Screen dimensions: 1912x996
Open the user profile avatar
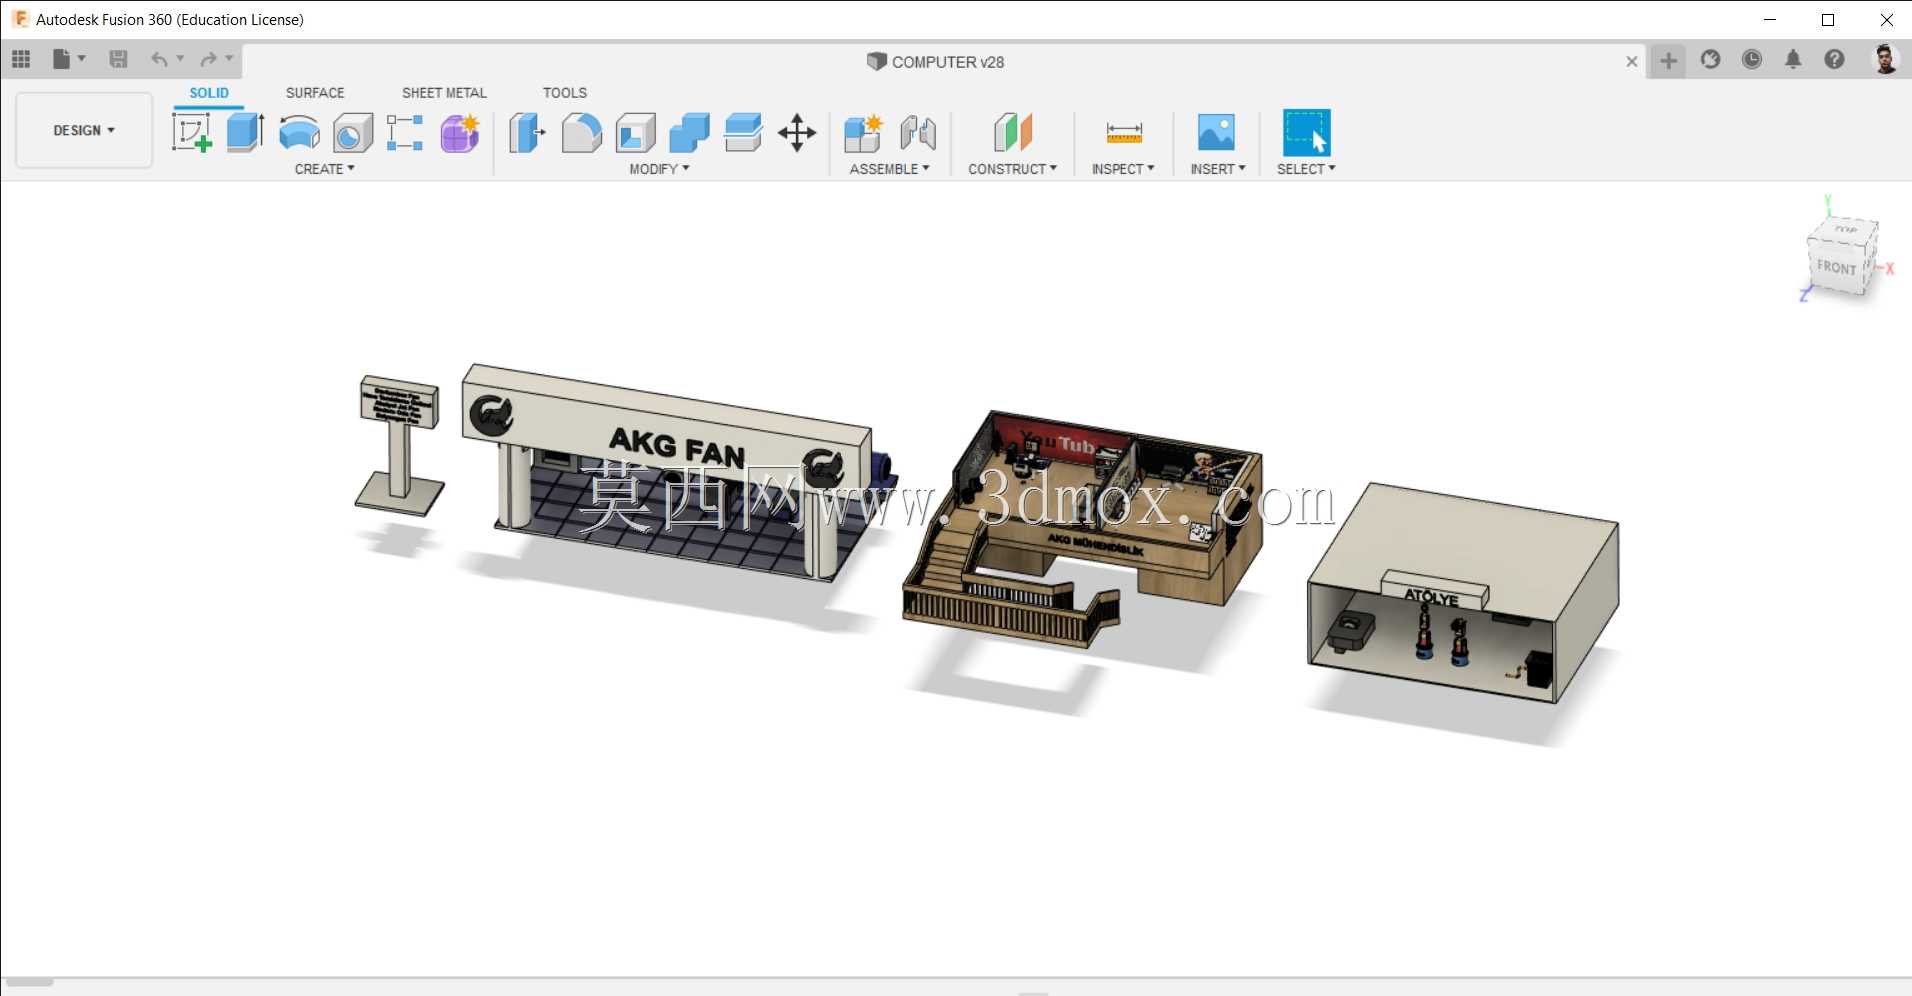click(x=1886, y=60)
